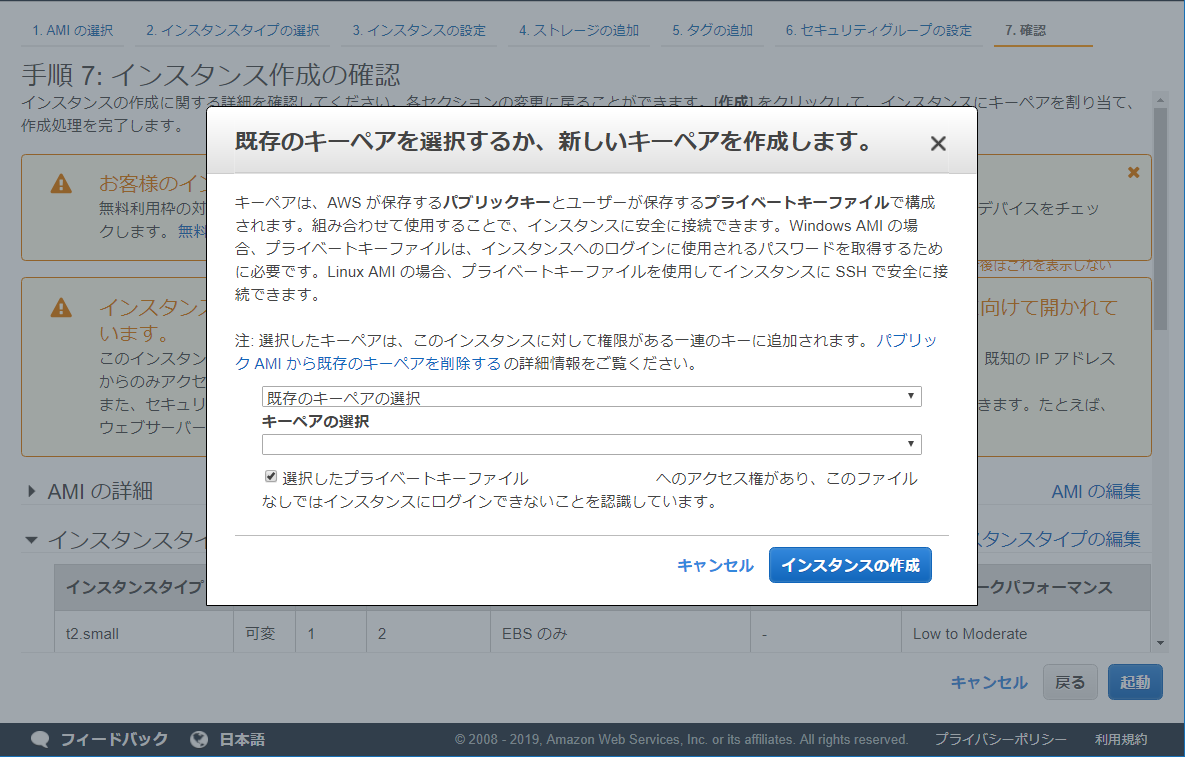
Task: Open the 5. タグの追加 tab
Action: click(x=712, y=30)
